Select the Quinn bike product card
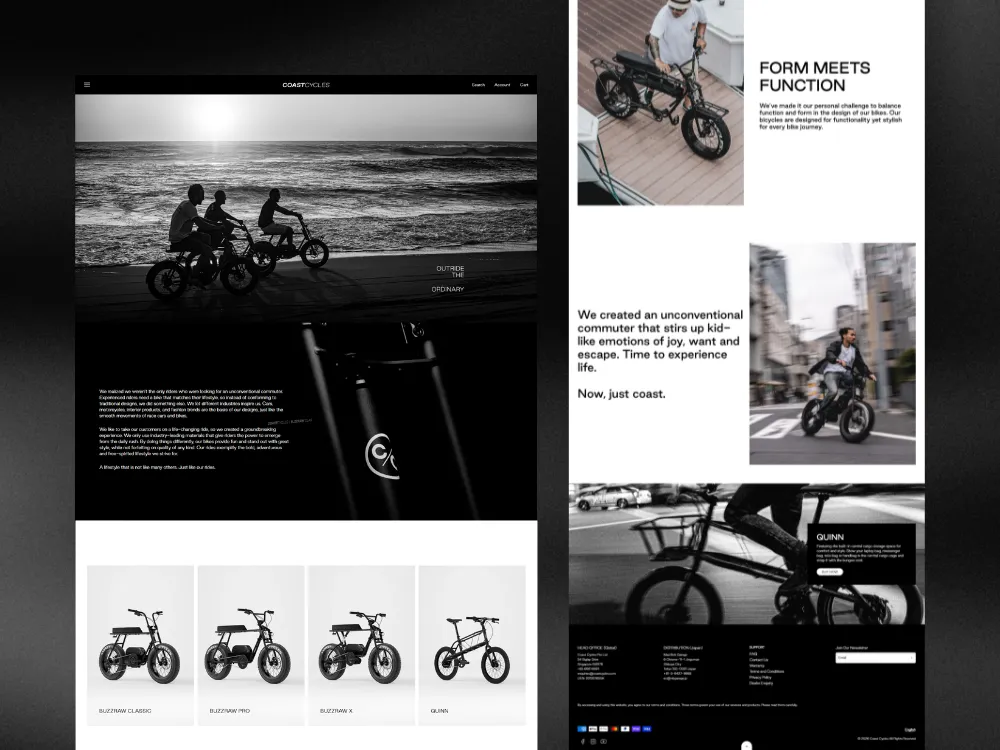 pos(472,645)
